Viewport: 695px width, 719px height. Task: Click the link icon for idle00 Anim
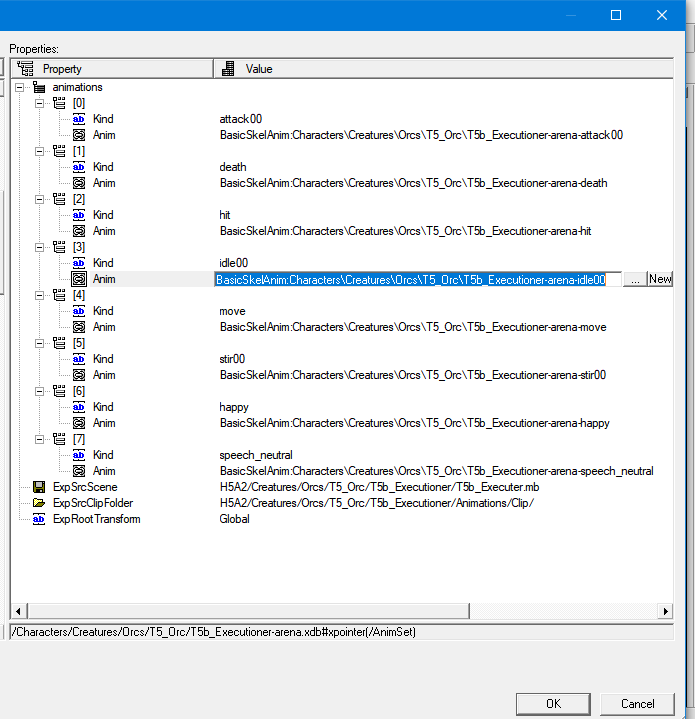point(79,279)
